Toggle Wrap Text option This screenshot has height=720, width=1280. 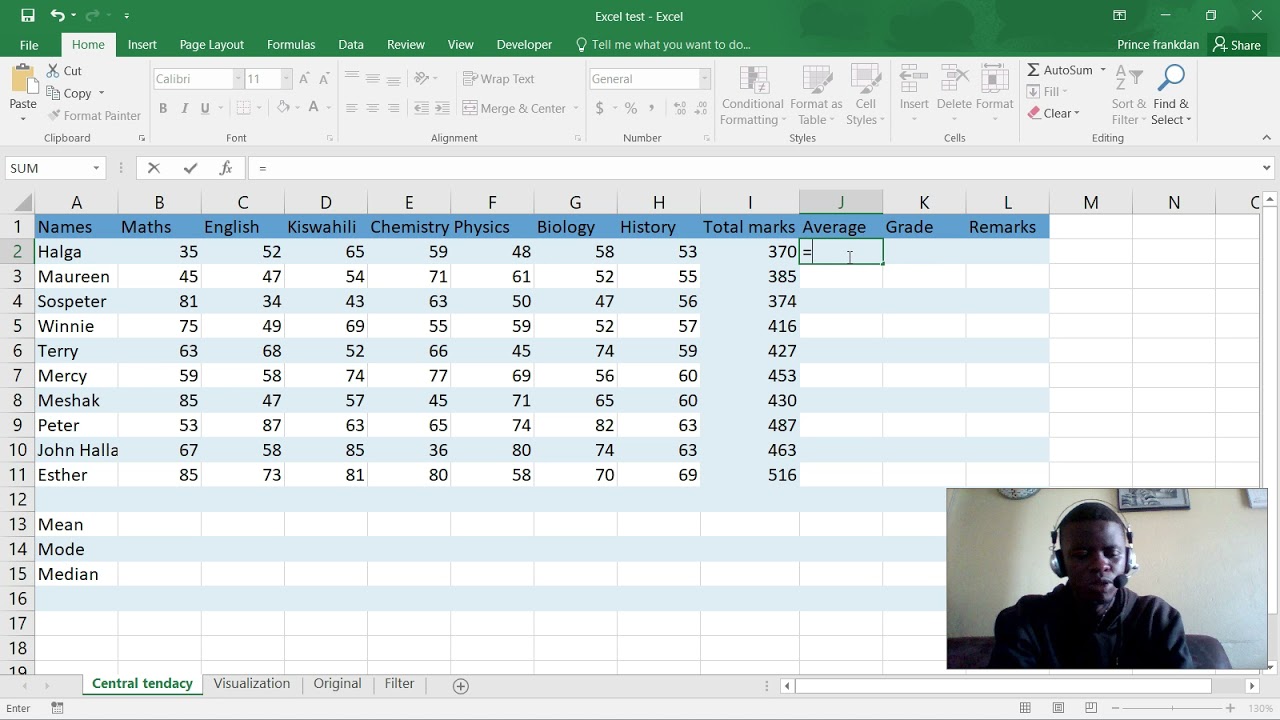tap(499, 79)
